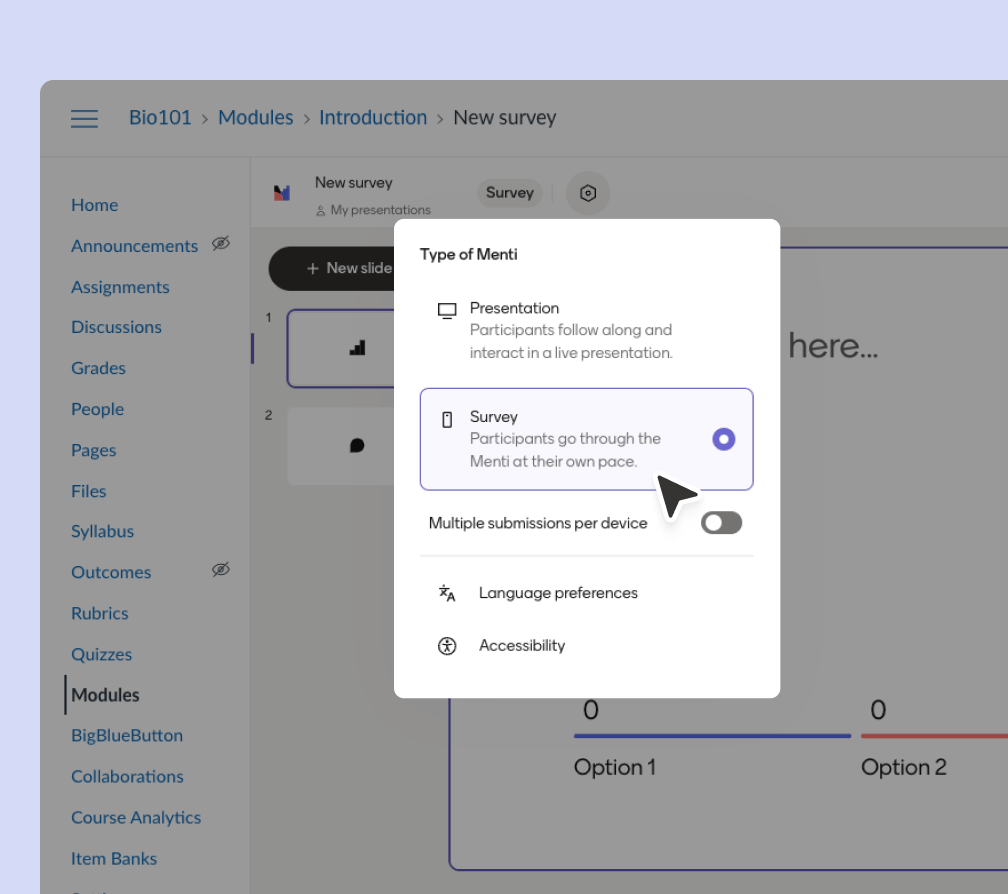Image resolution: width=1008 pixels, height=894 pixels.
Task: Click the Language preferences translate icon
Action: point(447,593)
